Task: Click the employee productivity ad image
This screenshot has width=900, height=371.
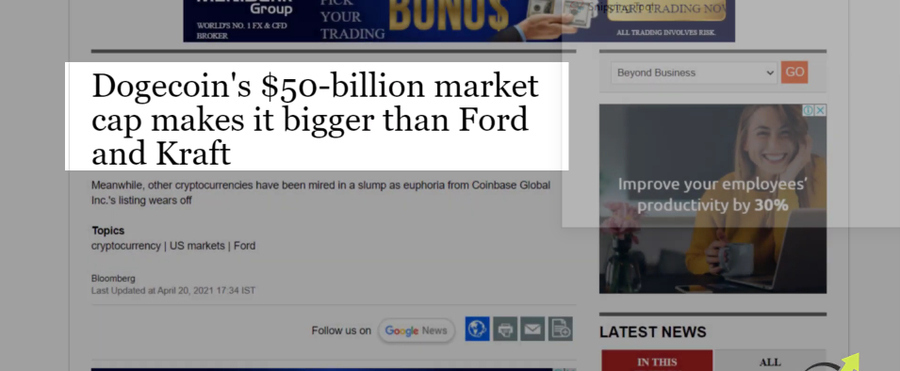Action: click(x=713, y=199)
